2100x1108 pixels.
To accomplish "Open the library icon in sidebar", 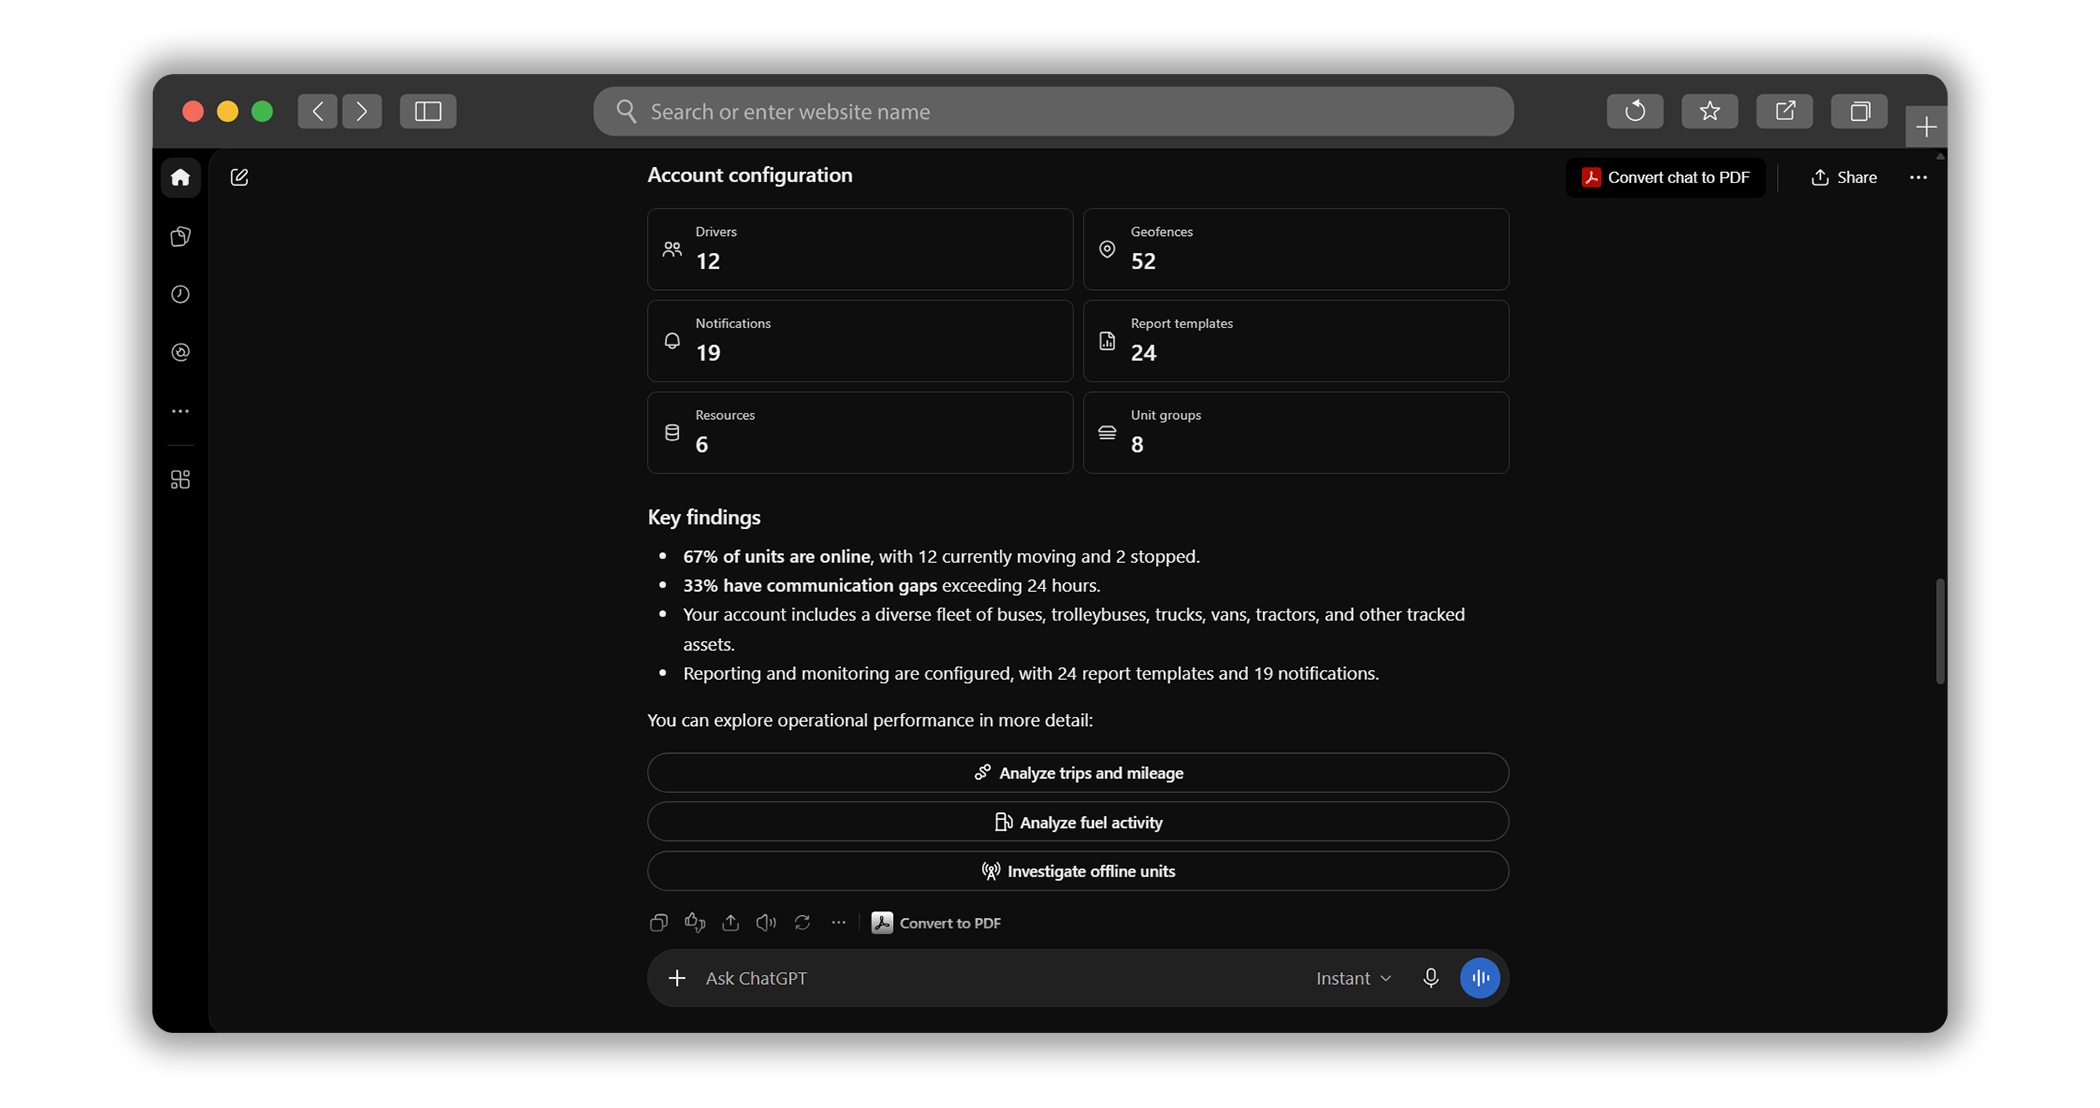I will [x=180, y=236].
